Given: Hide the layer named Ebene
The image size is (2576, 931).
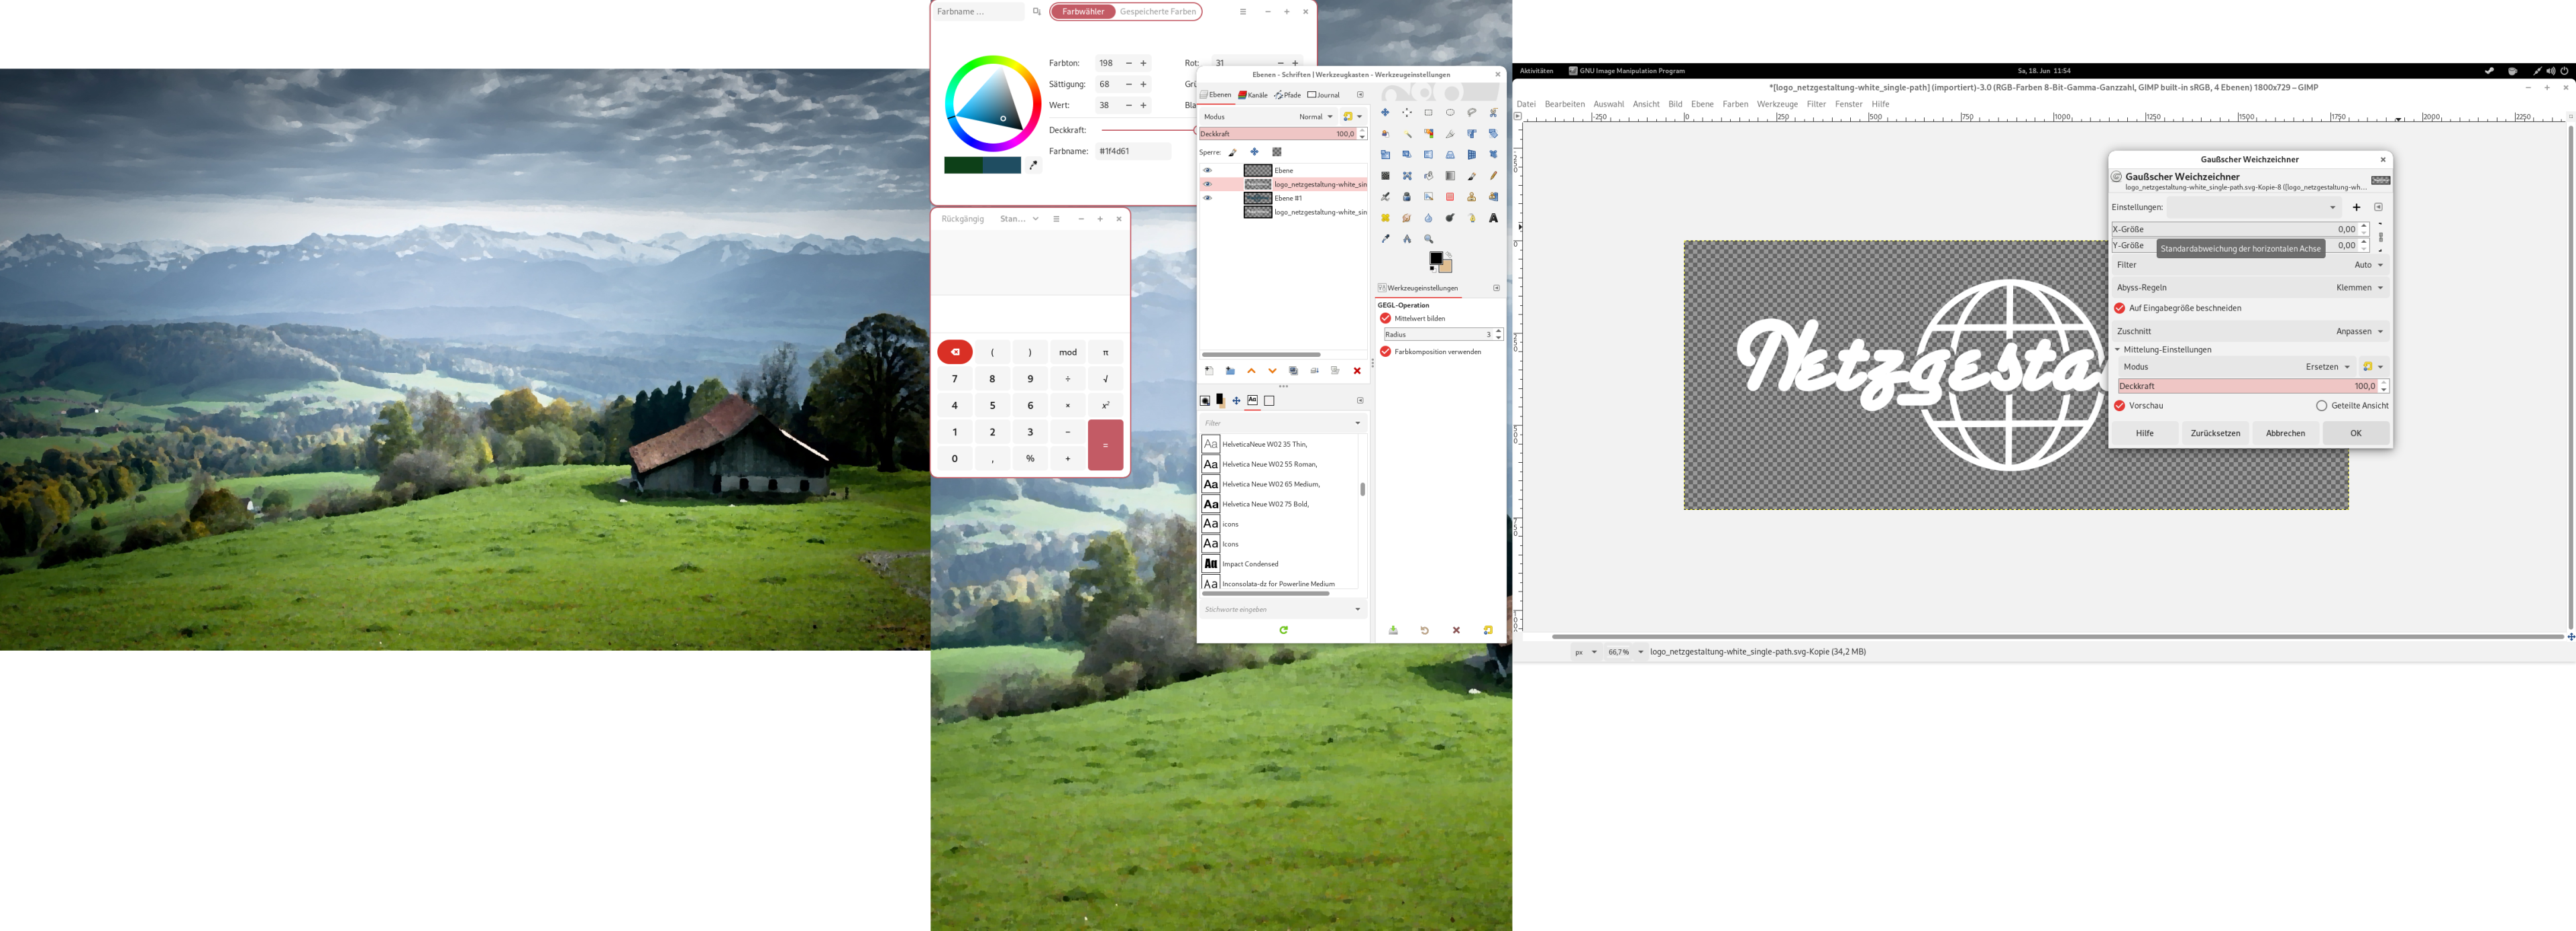Looking at the screenshot, I should coord(1207,170).
